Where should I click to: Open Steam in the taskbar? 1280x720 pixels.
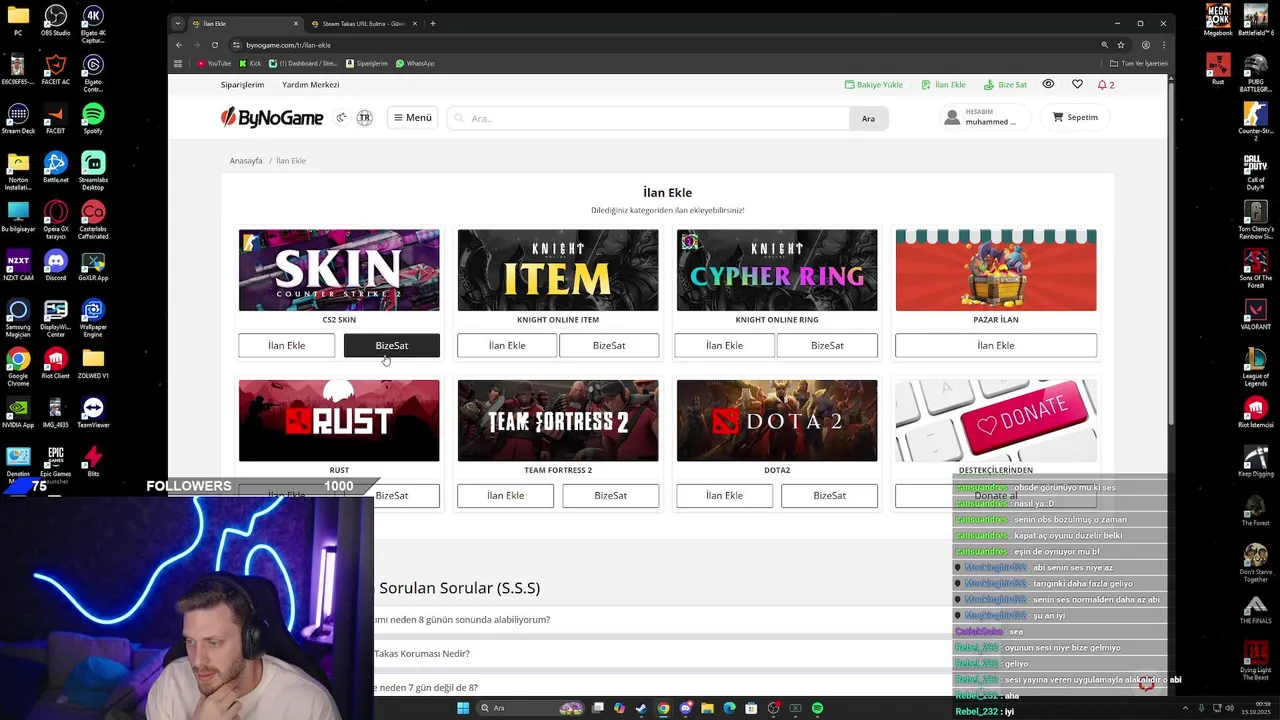641,708
